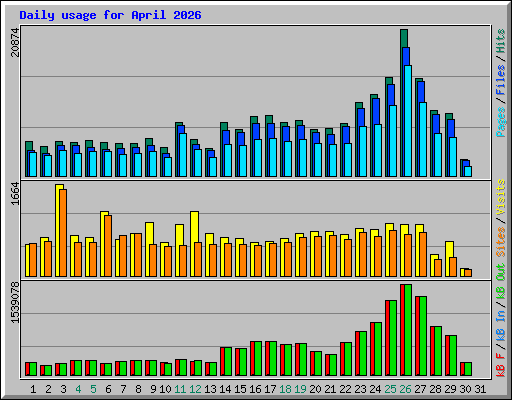The image size is (512, 400).
Task: Click day label 20 on the x-axis
Action: tap(315, 389)
